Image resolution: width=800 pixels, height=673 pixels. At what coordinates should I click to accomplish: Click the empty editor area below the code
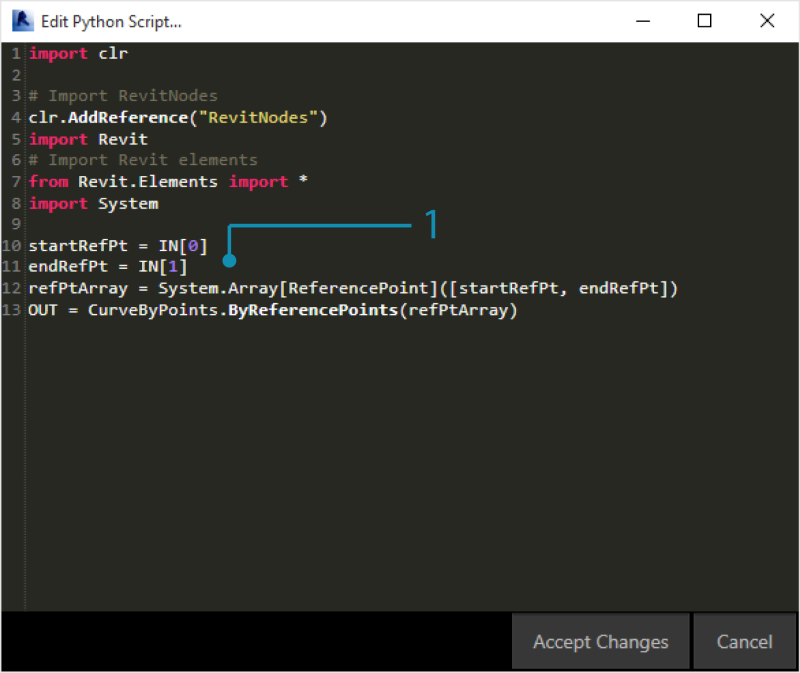point(400,450)
